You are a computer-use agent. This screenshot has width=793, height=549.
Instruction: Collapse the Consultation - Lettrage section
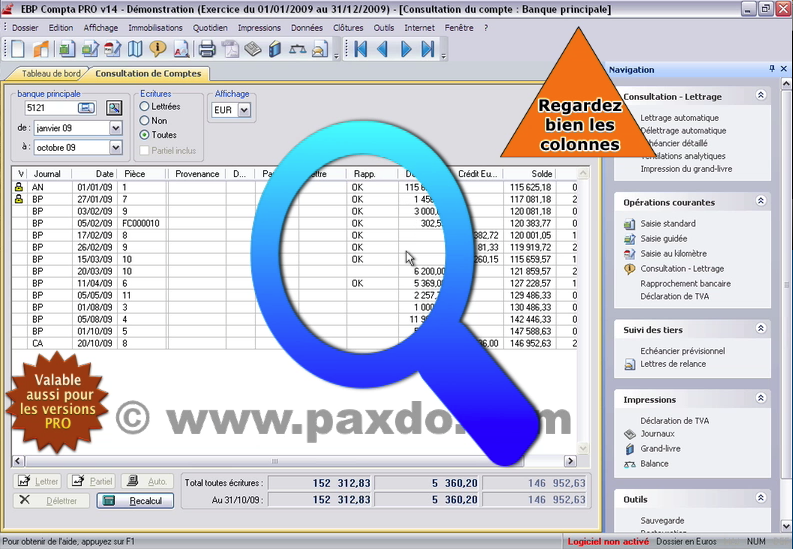[x=761, y=96]
